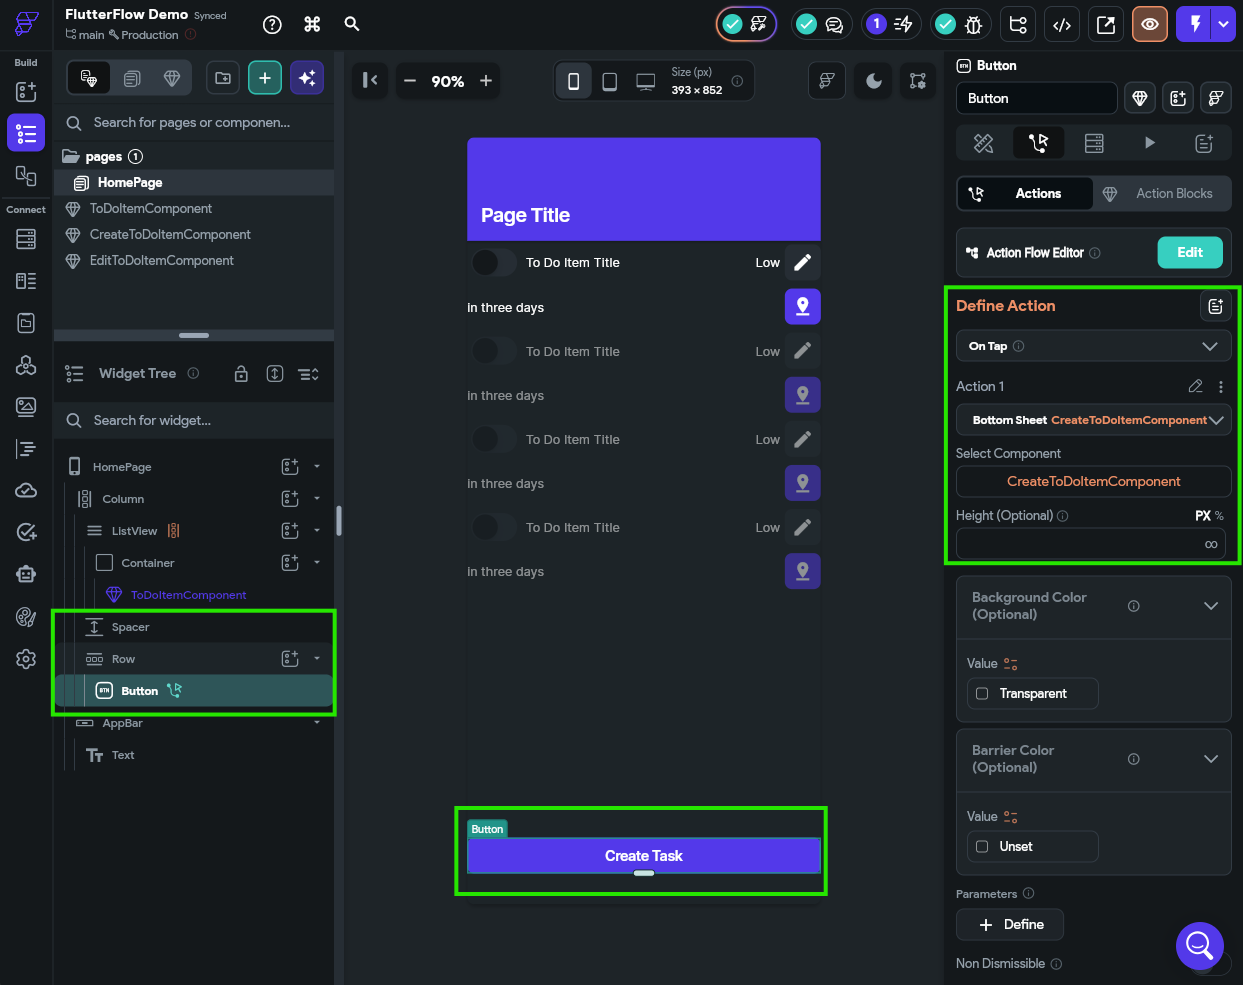Click the pencil edit icon on first item

802,262
